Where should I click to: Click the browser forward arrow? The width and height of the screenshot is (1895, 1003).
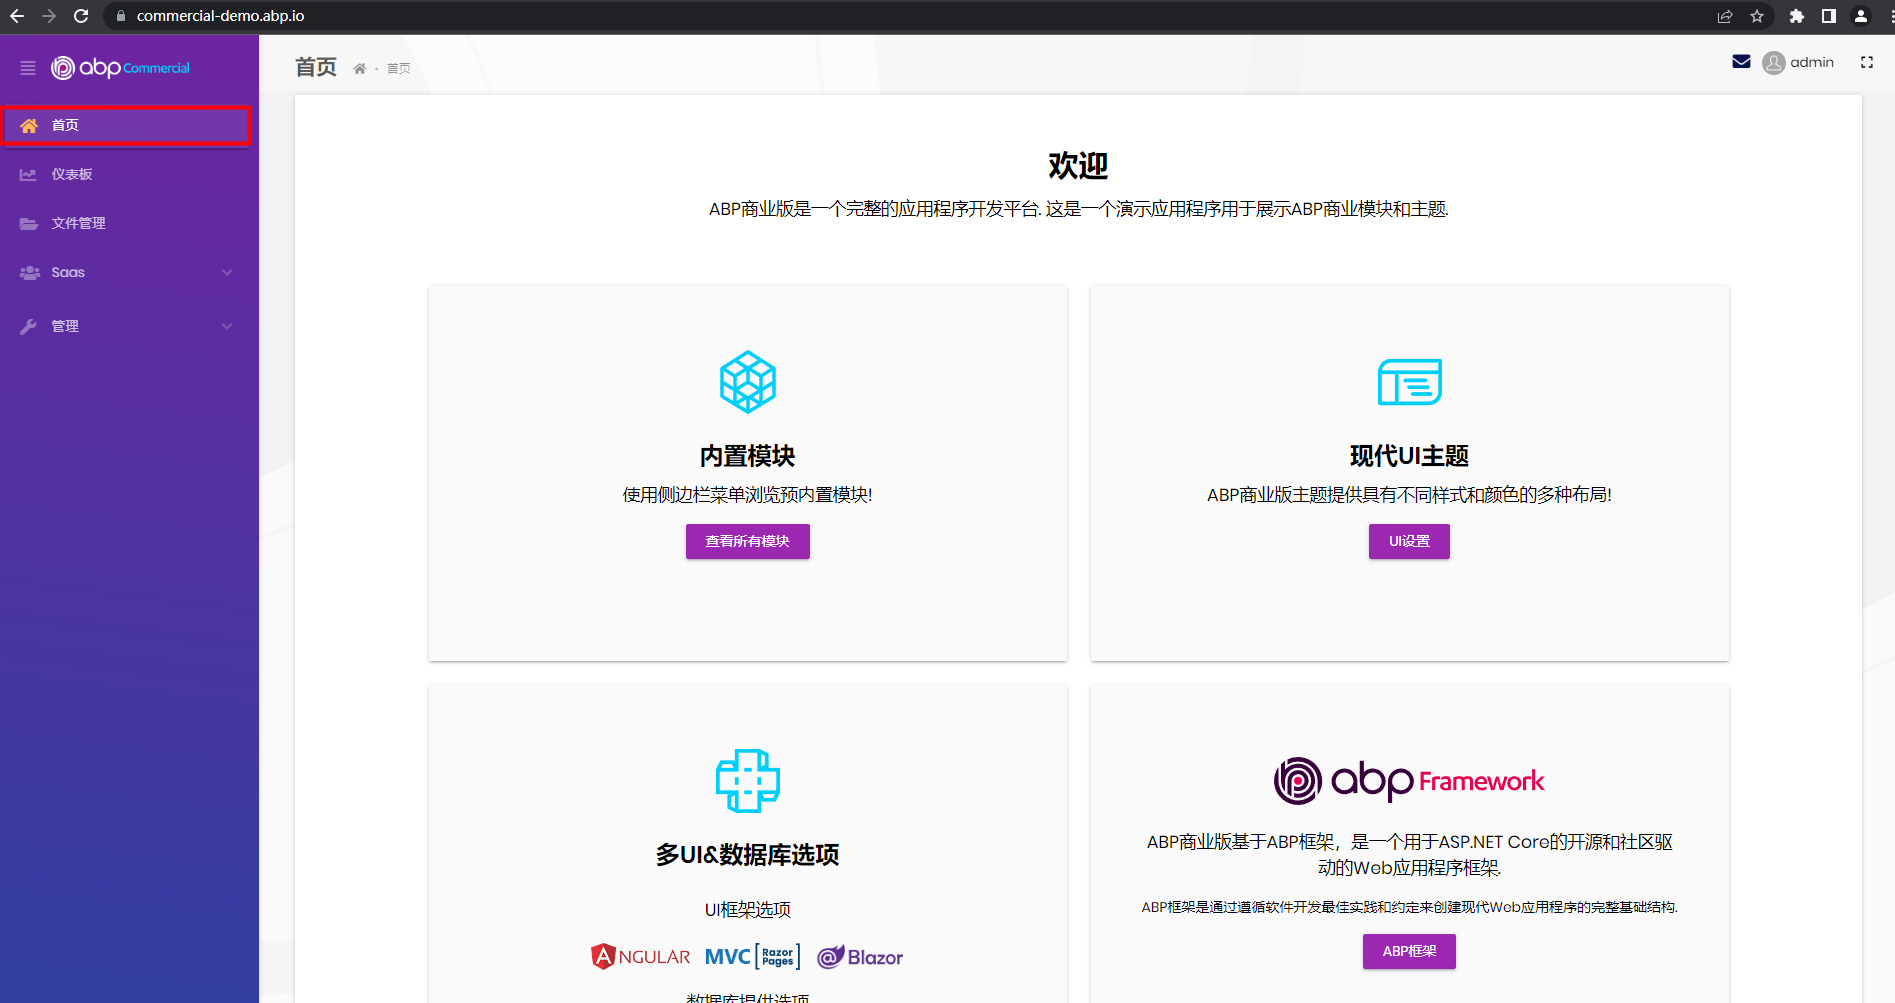49,16
